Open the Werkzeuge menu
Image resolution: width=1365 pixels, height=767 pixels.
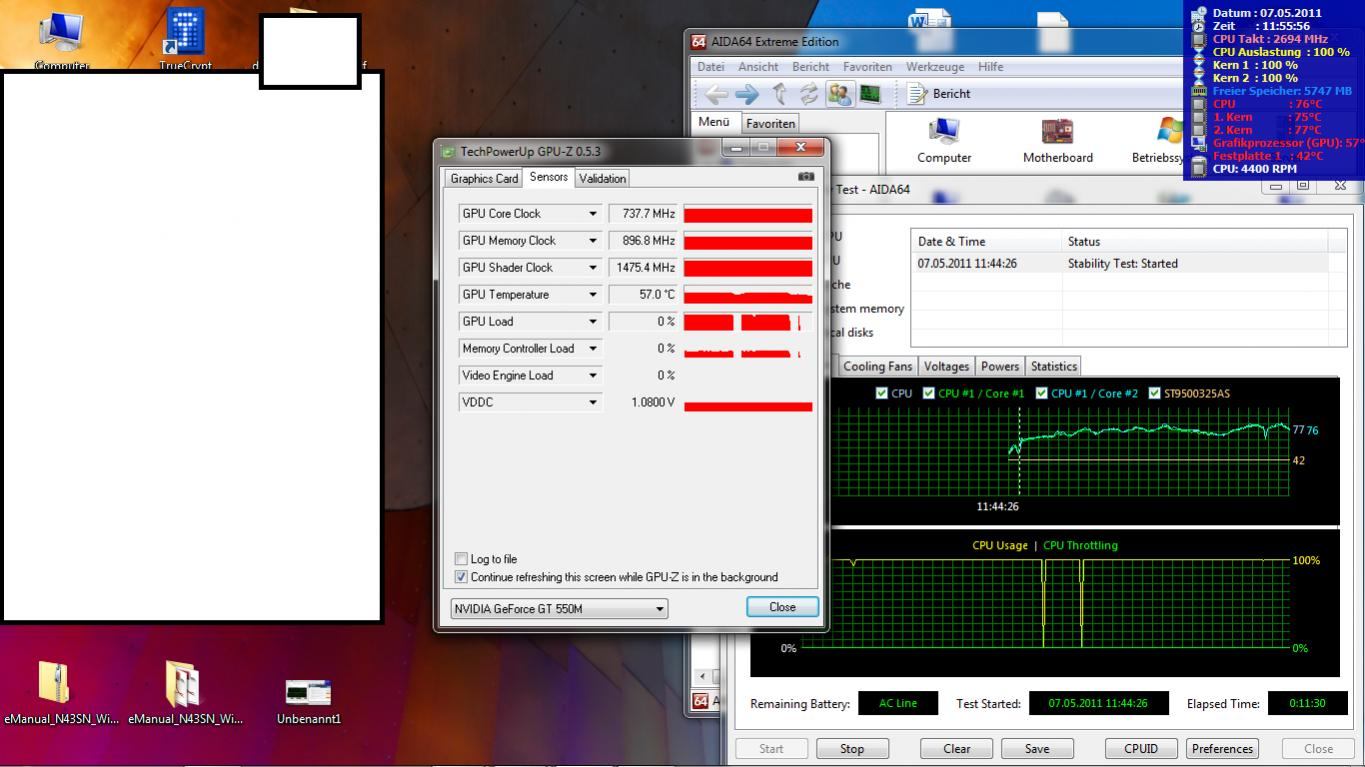pyautogui.click(x=935, y=67)
